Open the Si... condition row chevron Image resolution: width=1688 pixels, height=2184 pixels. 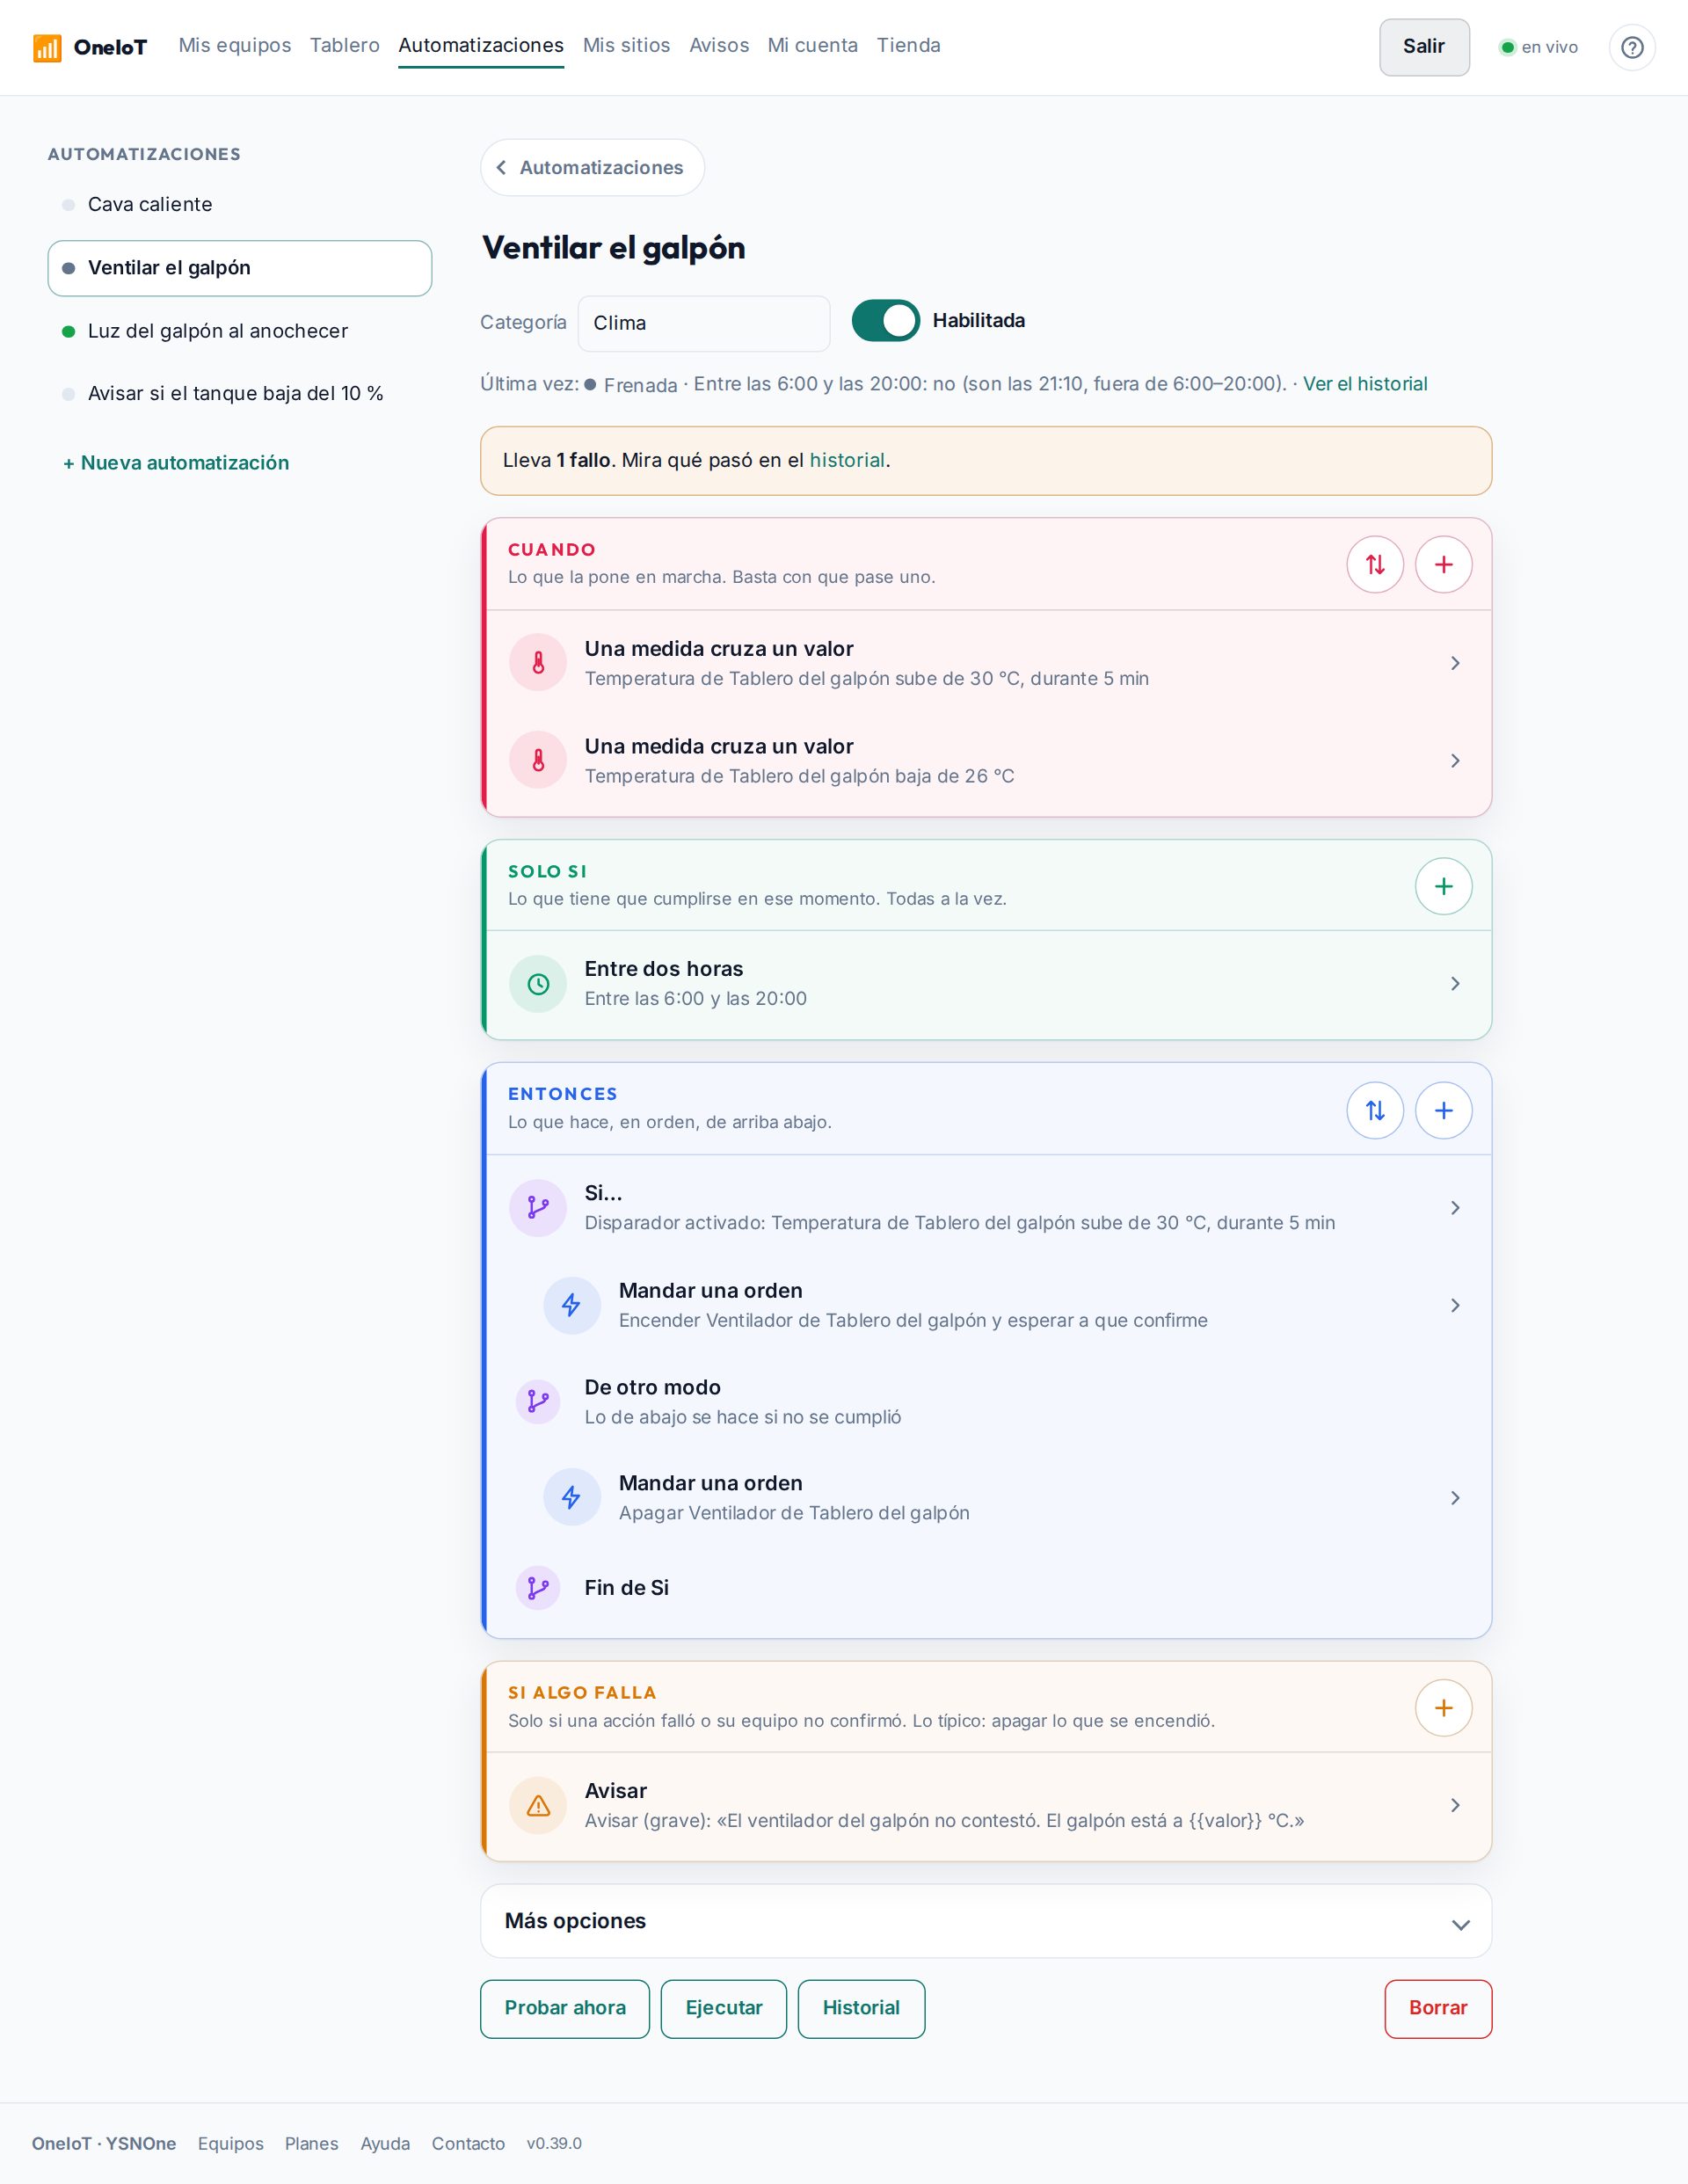(x=1455, y=1208)
